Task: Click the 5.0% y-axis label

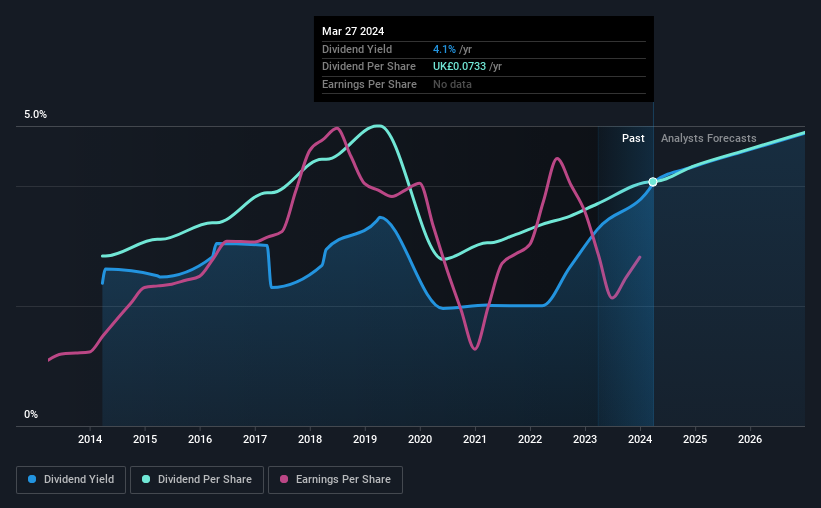Action: click(x=35, y=114)
